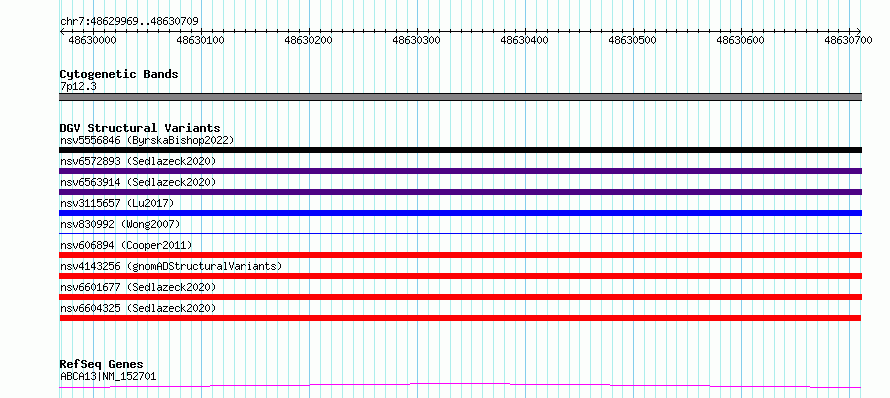Click the blue nsv3115657 variant bar

(460, 213)
